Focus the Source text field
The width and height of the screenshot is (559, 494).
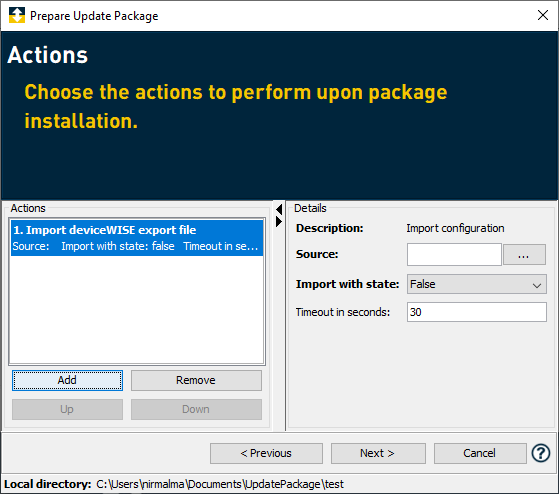point(454,254)
